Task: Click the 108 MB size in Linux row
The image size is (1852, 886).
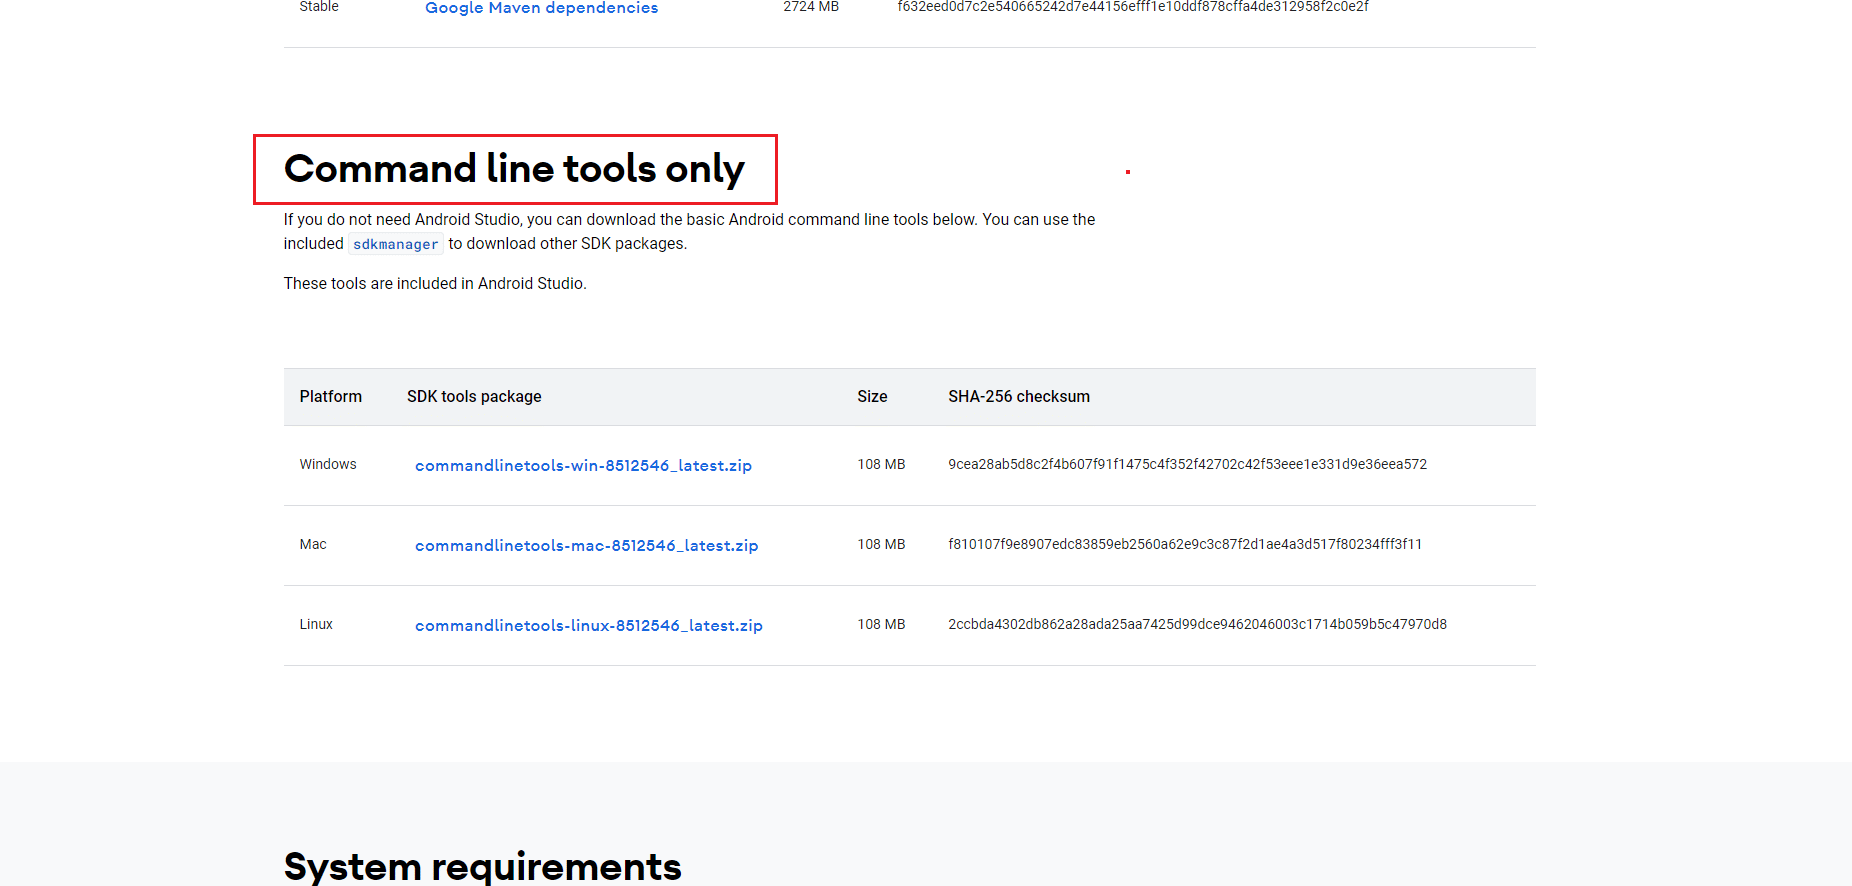Action: (x=881, y=624)
